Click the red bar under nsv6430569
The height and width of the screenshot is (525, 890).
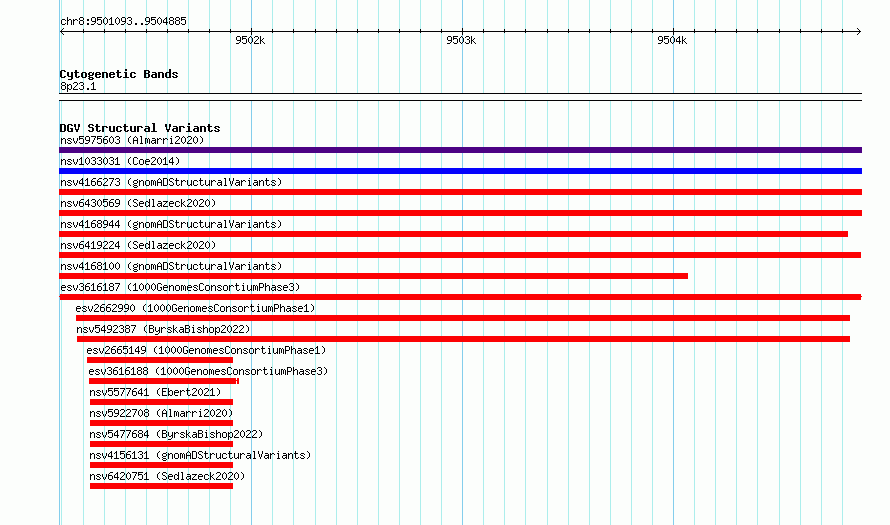click(x=460, y=213)
